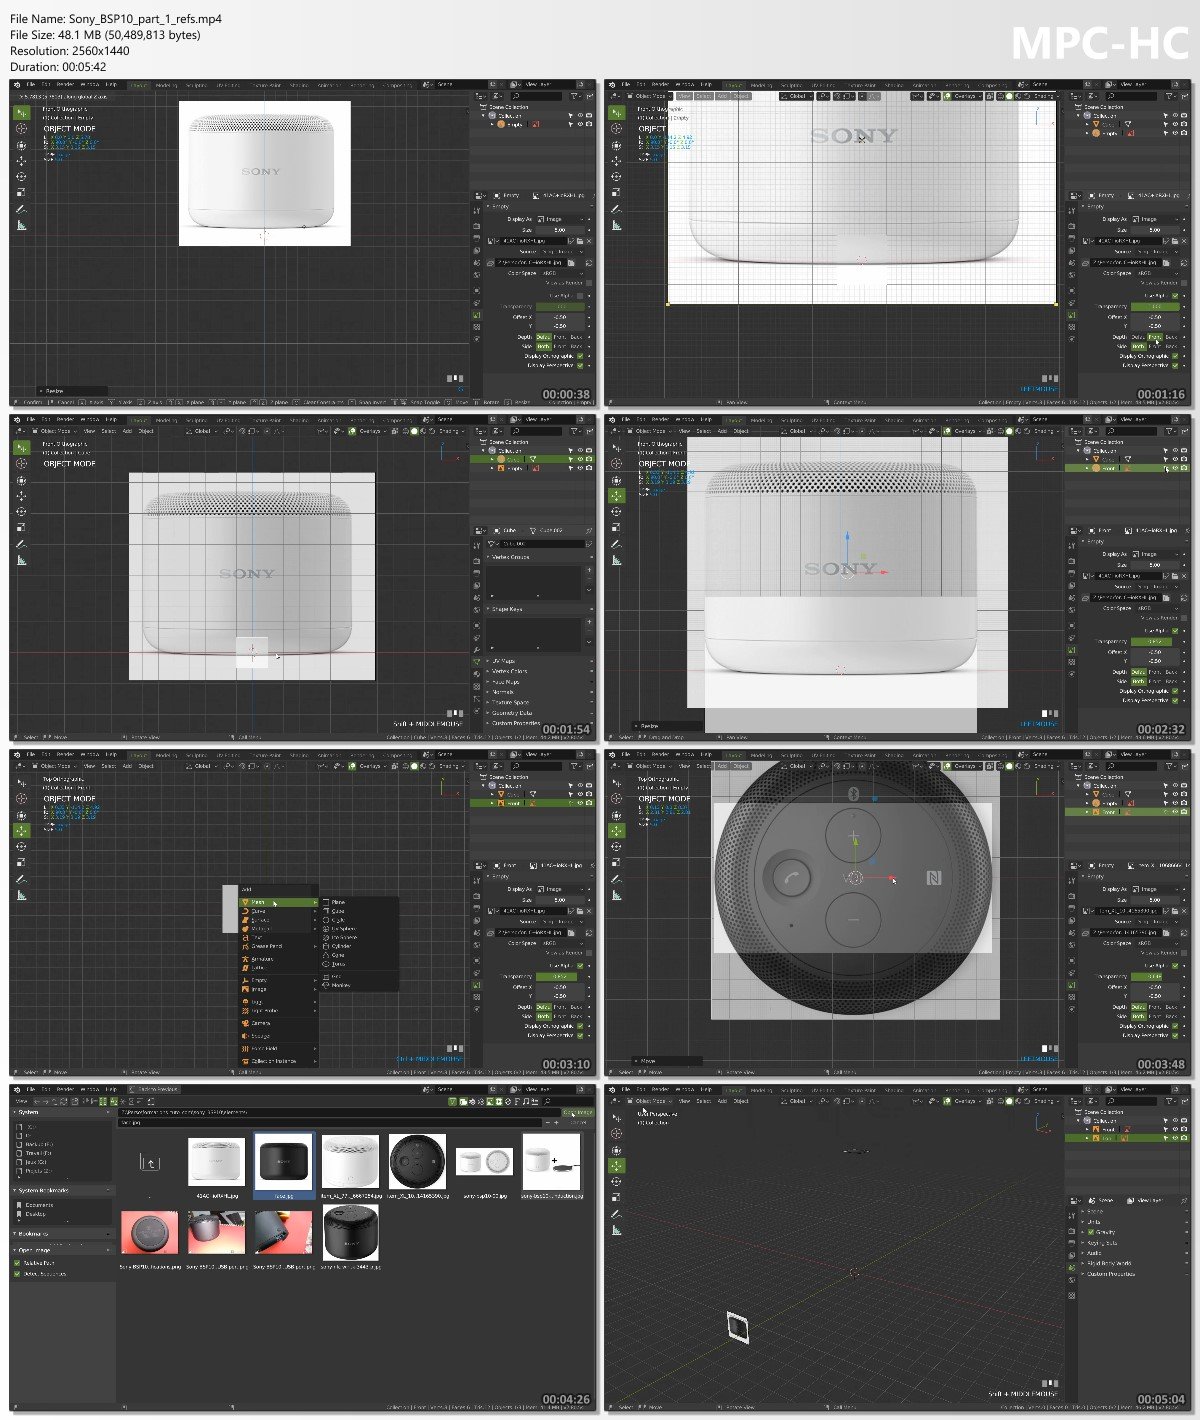
Task: Switch to the Modeling workspace tab at 00:01:16
Action: (761, 85)
